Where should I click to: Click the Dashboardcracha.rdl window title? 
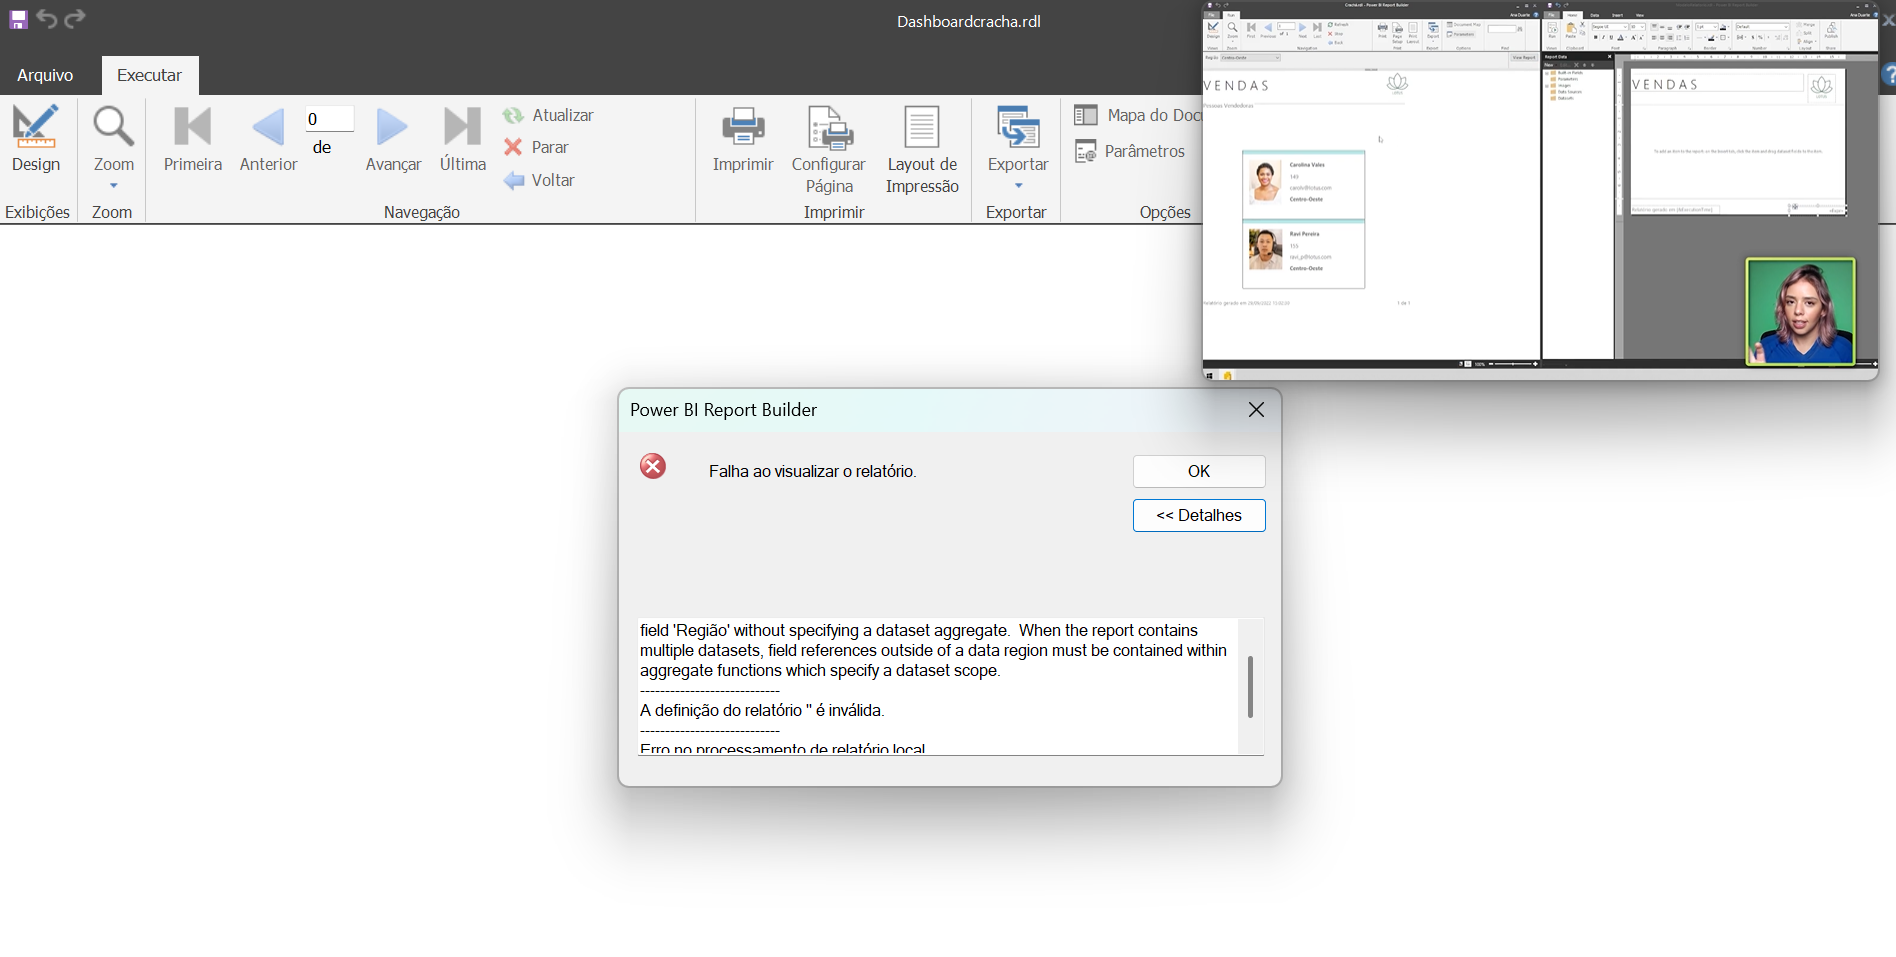[x=968, y=21]
